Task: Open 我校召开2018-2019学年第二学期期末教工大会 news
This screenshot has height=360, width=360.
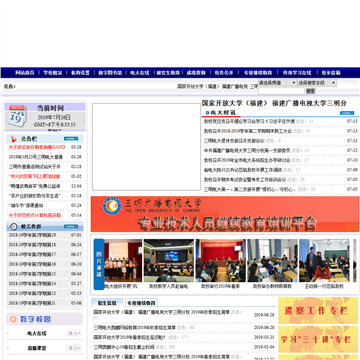Action: (x=248, y=131)
